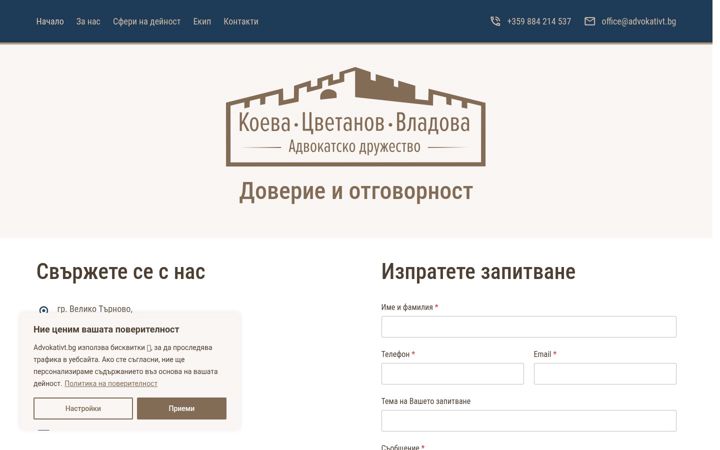This screenshot has height=450, width=720.
Task: Click the Свържете се с нас heading
Action: point(121,271)
